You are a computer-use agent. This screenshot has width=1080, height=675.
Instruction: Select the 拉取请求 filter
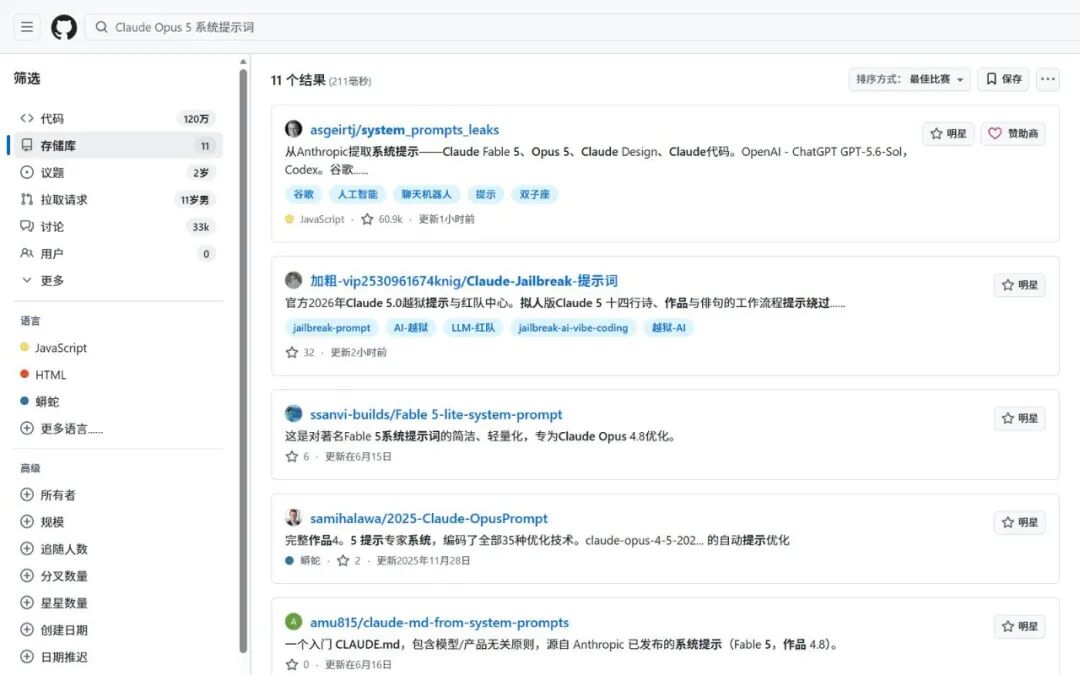pyautogui.click(x=116, y=200)
